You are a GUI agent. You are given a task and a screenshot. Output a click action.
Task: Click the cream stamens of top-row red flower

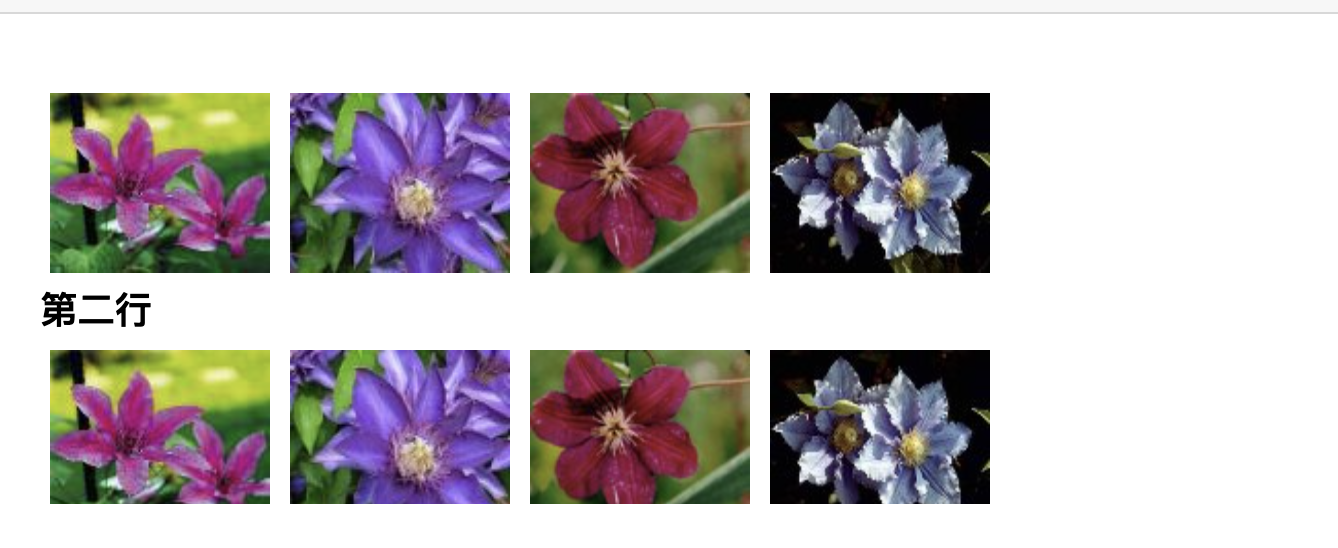tap(616, 171)
